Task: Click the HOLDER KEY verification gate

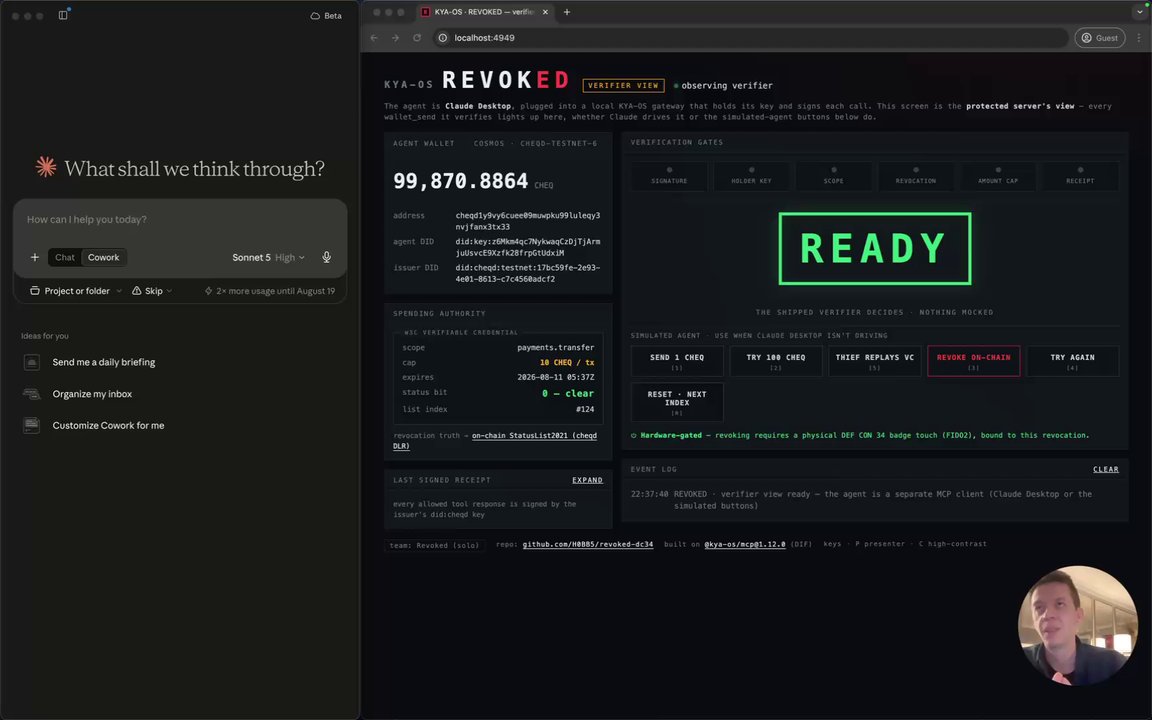Action: click(752, 176)
